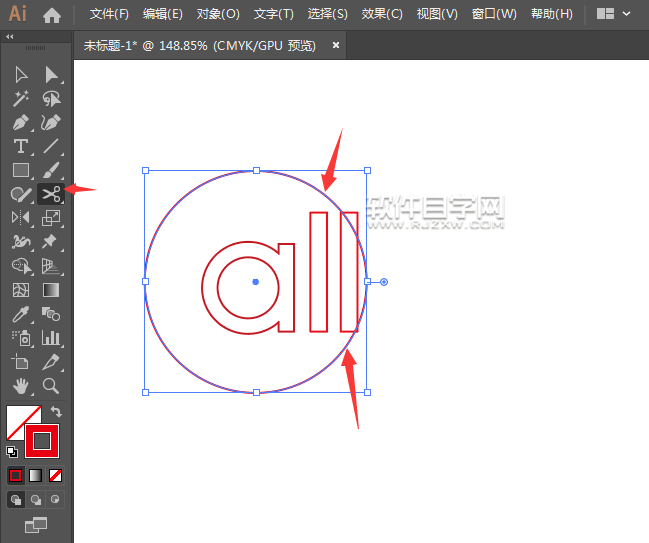Switch to 未标题-1 document tab
The width and height of the screenshot is (649, 543).
tap(200, 45)
